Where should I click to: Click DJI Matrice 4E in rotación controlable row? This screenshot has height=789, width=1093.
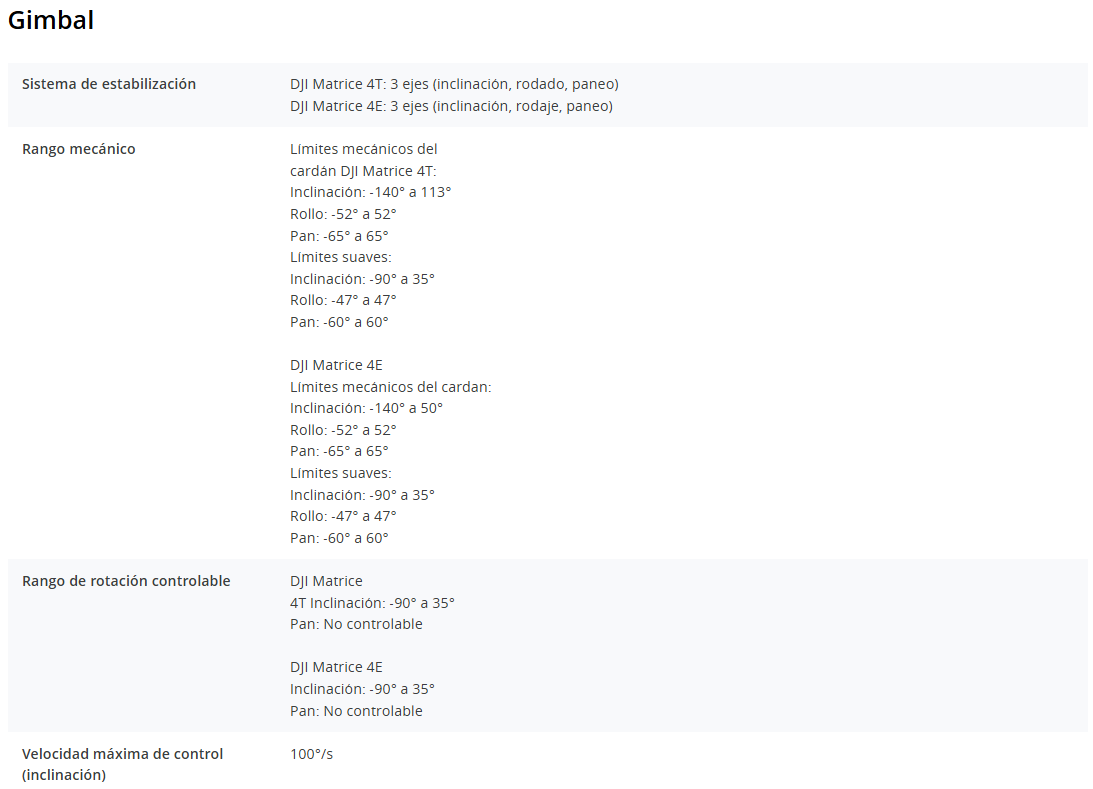(x=336, y=667)
